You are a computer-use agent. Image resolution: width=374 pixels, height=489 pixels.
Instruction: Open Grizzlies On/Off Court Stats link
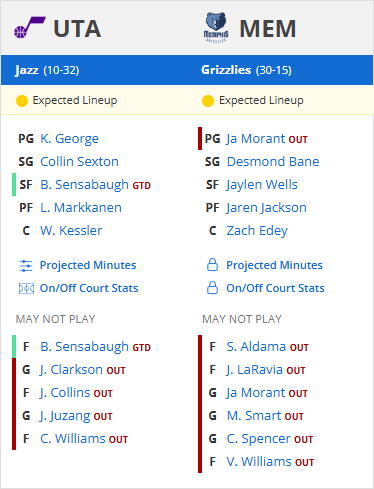tap(275, 288)
